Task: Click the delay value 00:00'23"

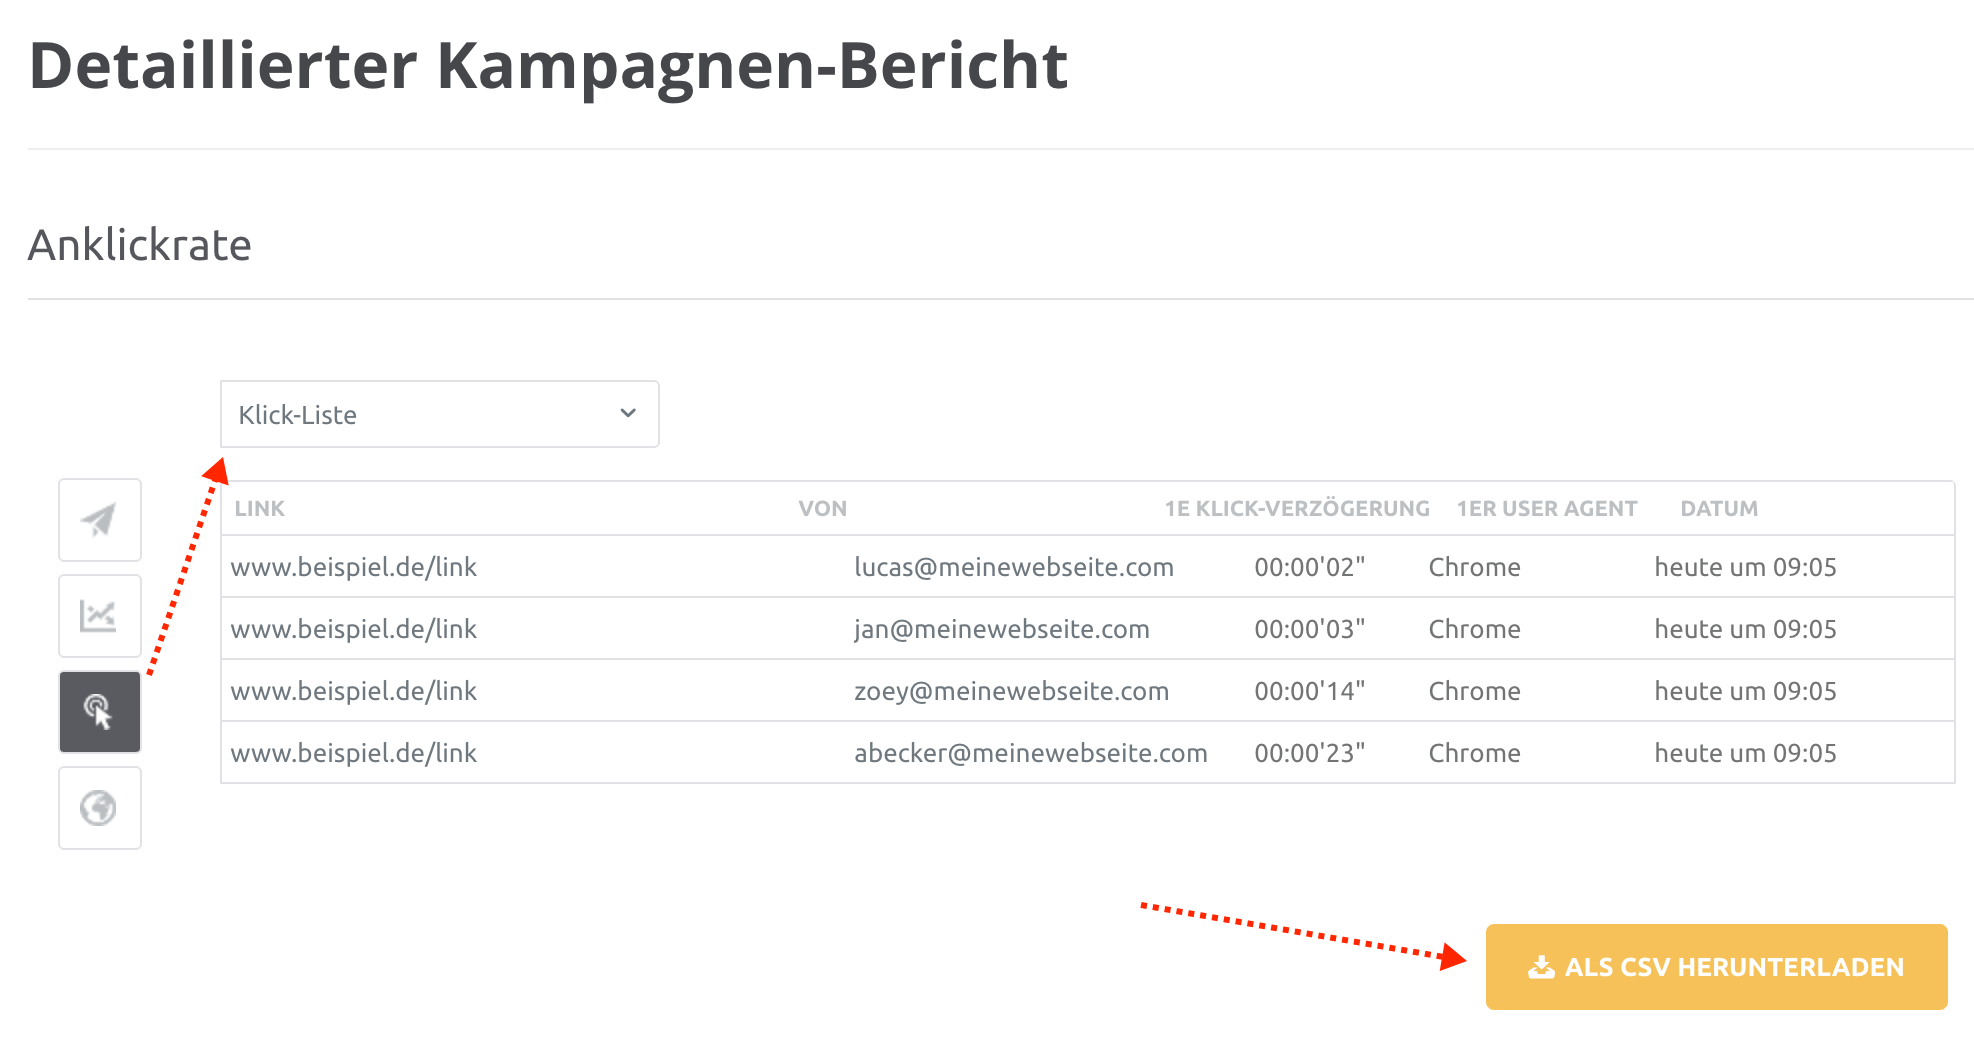Action: 1310,753
